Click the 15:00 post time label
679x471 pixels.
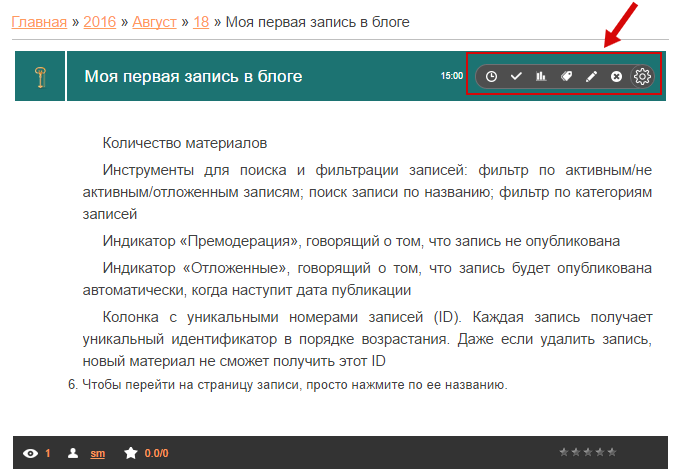click(451, 76)
